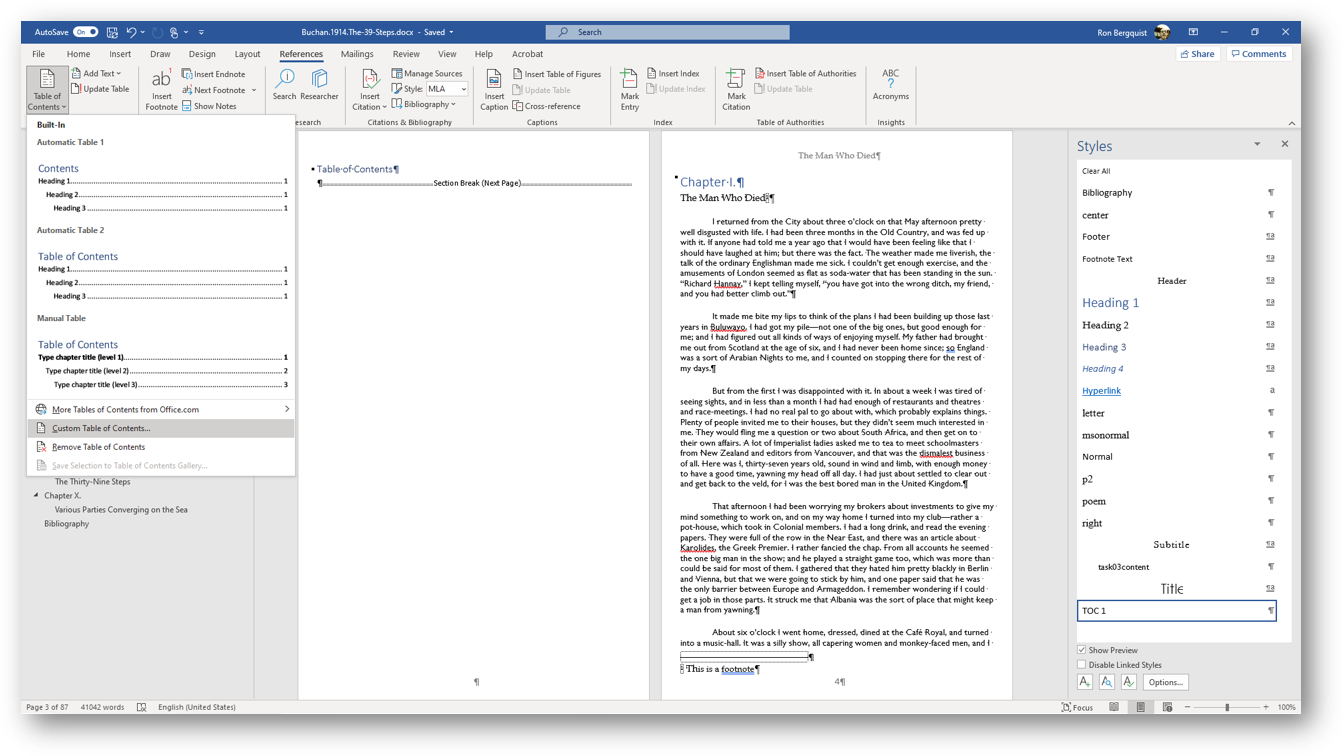Click the Search icon in ribbon
The image size is (1343, 756).
tap(285, 81)
